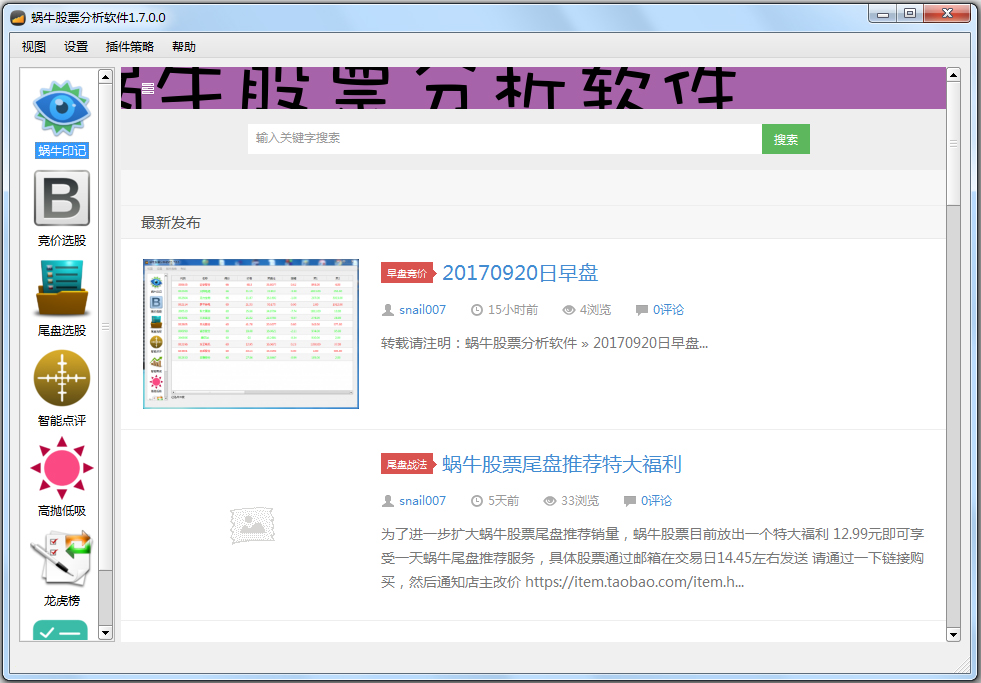Click the sidebar scroll up arrow

pos(106,76)
